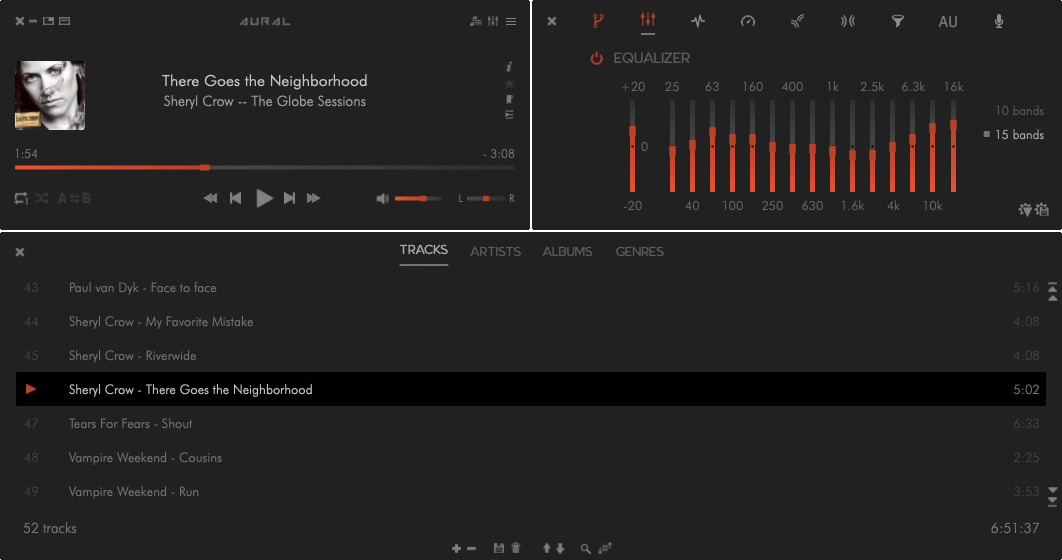
Task: Move selected tracks up with the up arrow
Action: tap(547, 548)
